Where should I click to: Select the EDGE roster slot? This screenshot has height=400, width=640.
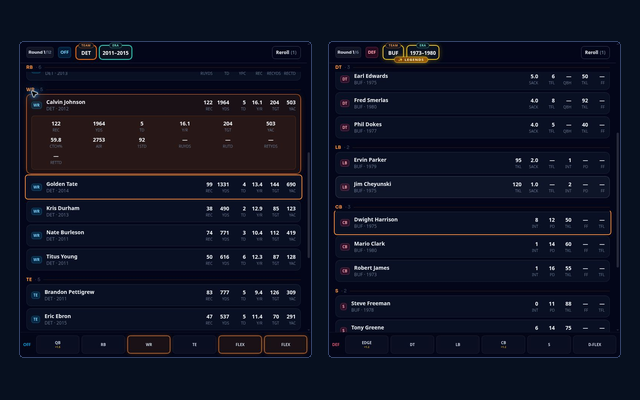click(367, 344)
